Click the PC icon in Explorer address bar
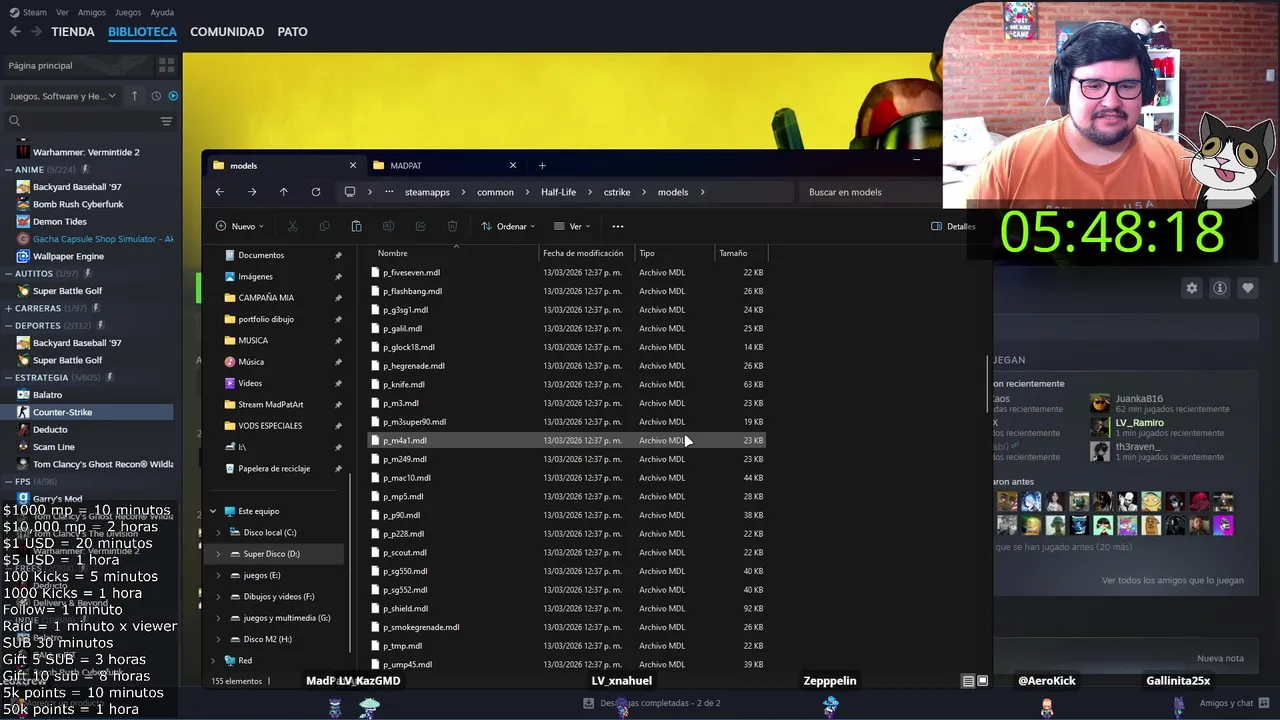This screenshot has width=1280, height=720. tap(350, 192)
